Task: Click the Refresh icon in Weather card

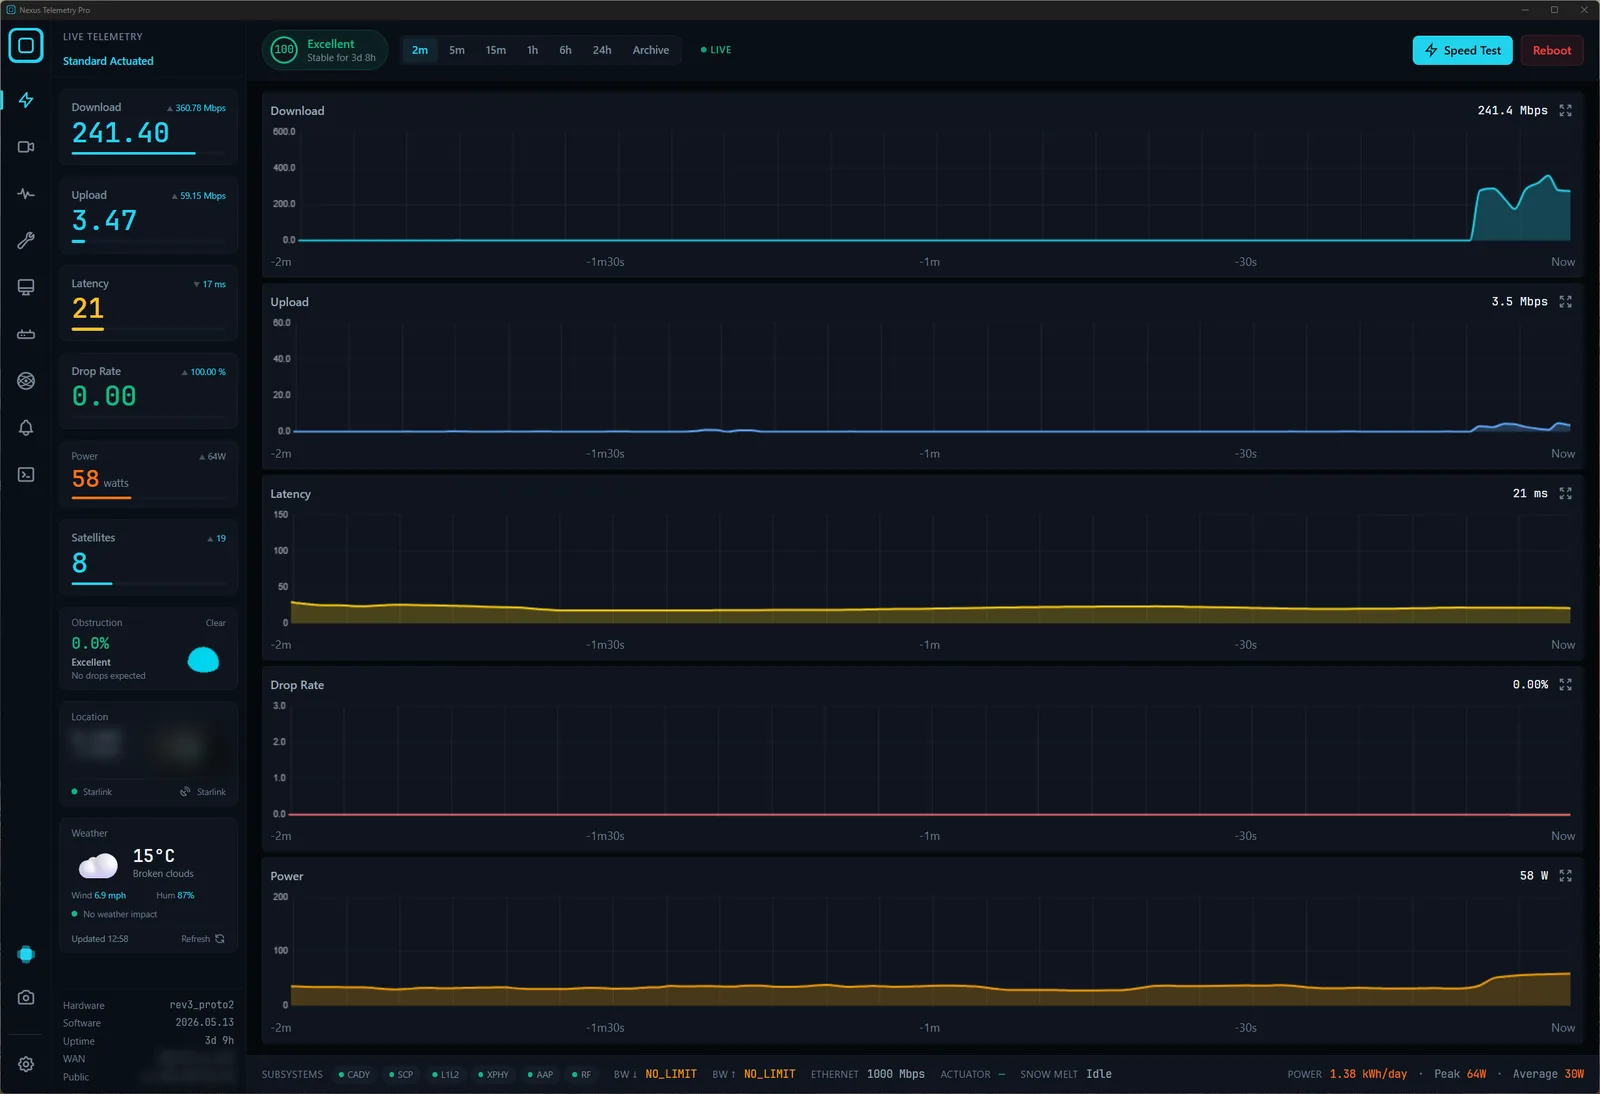Action: [220, 939]
